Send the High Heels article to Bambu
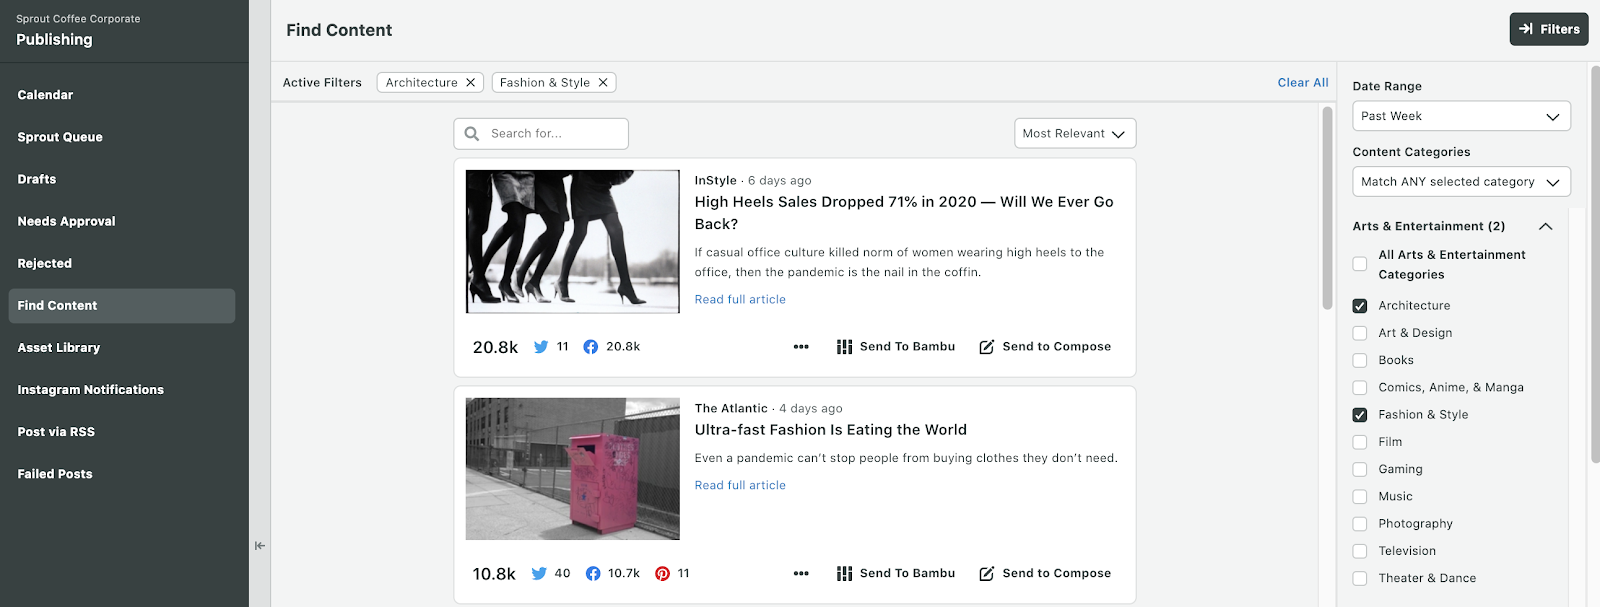Screen dimensions: 1600x607 [x=896, y=347]
